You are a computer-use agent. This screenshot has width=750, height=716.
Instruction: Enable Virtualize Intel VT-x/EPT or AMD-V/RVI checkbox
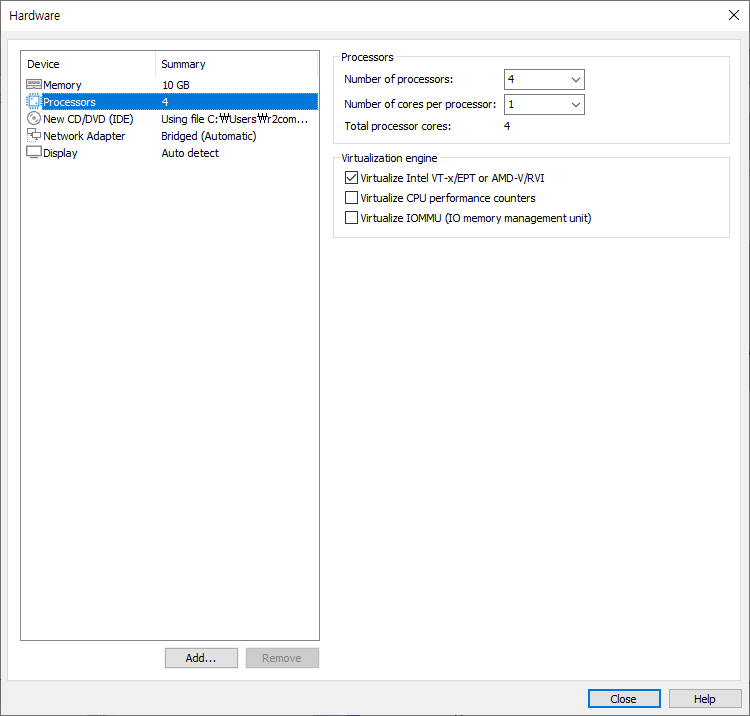[351, 178]
